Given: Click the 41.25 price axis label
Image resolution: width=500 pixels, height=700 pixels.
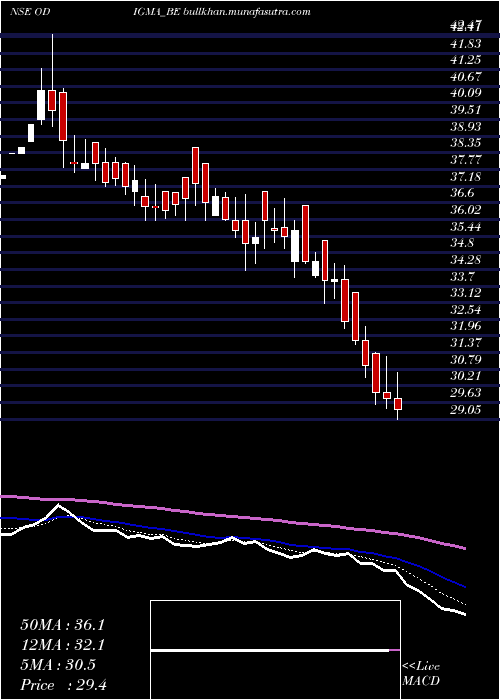Looking at the screenshot, I should coord(465,60).
